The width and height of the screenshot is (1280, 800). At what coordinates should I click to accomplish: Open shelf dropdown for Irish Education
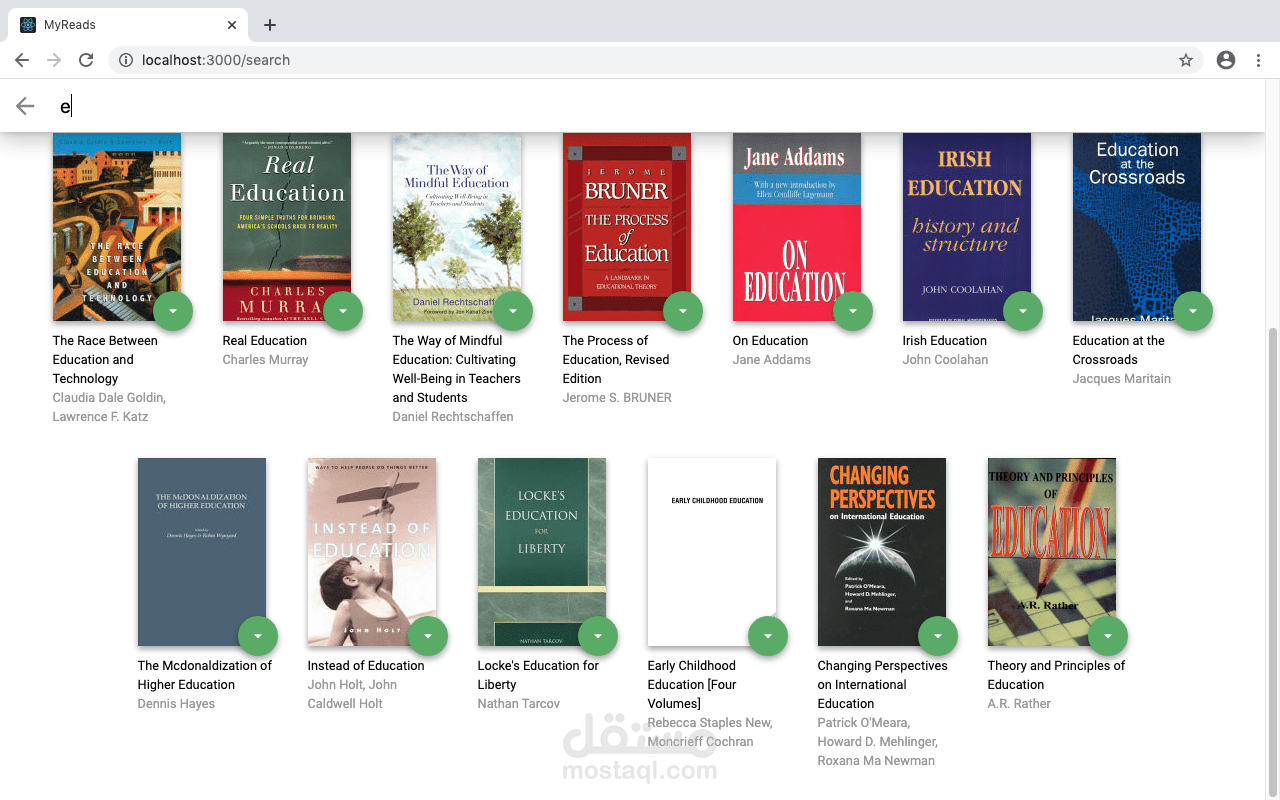tap(1023, 311)
